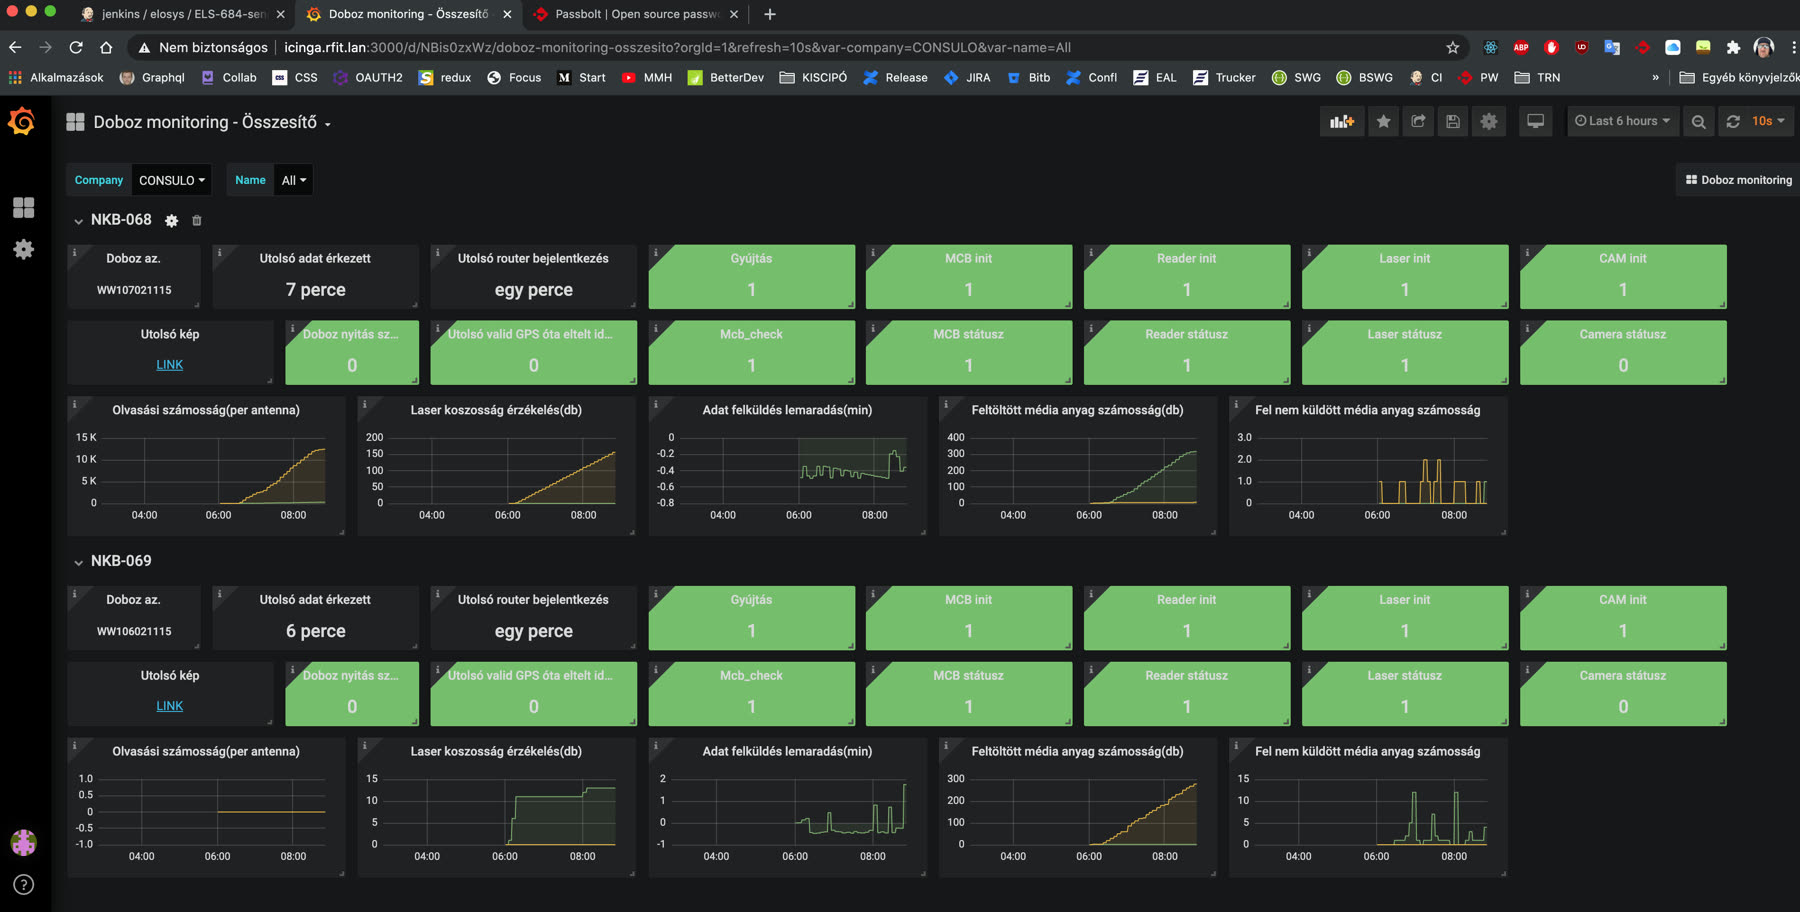Open the Company CONSULO dropdown

171,180
